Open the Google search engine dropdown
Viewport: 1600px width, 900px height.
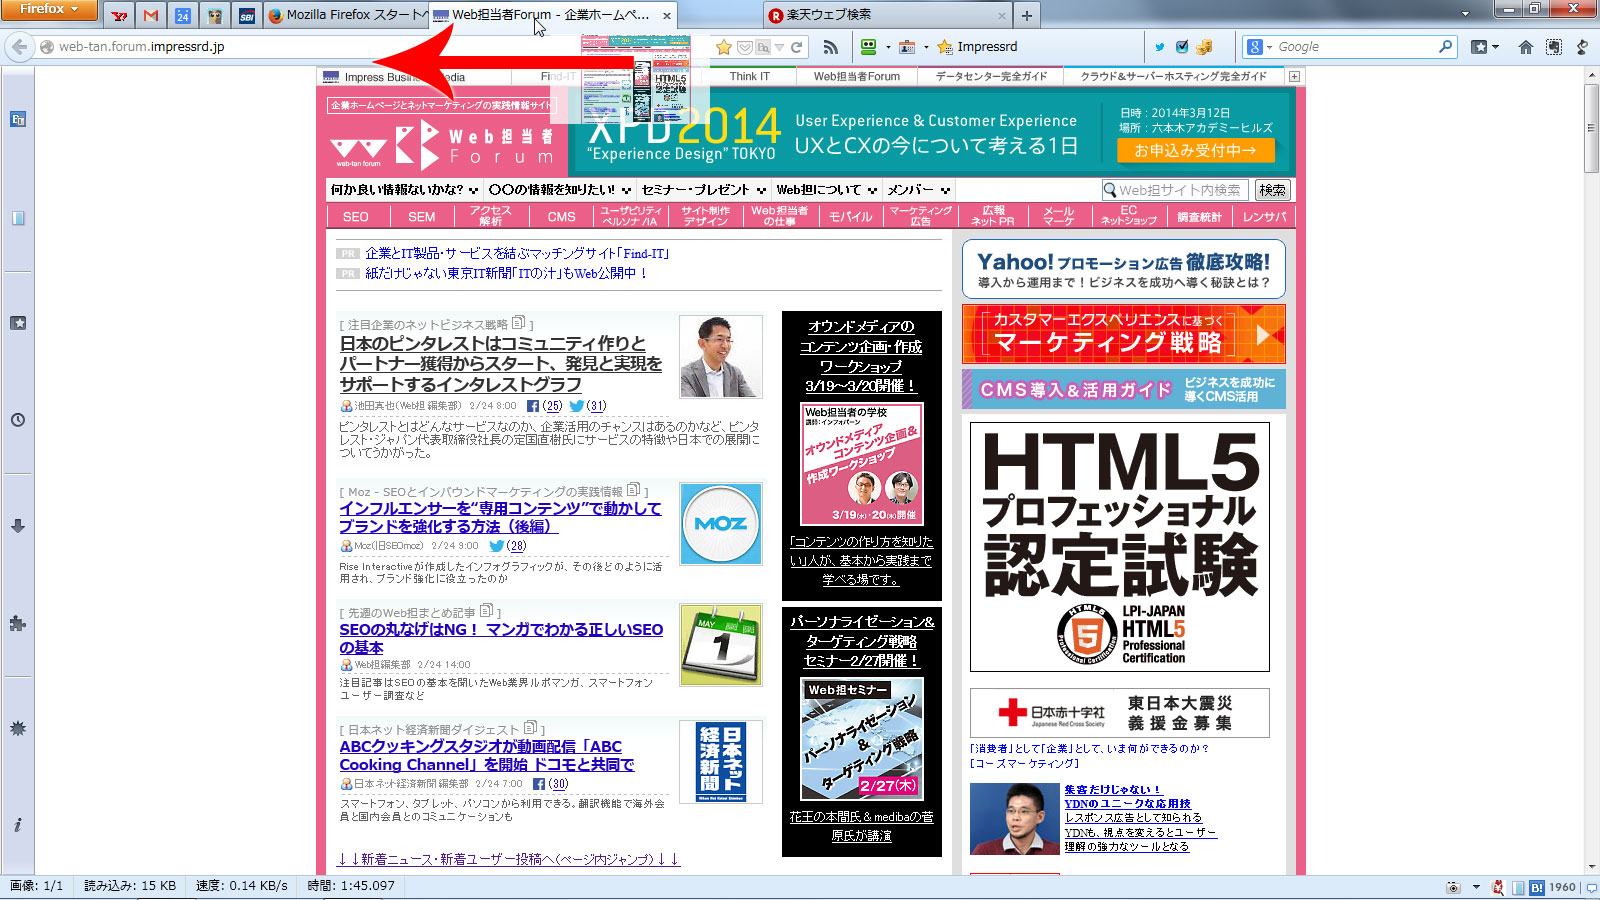click(x=1260, y=47)
